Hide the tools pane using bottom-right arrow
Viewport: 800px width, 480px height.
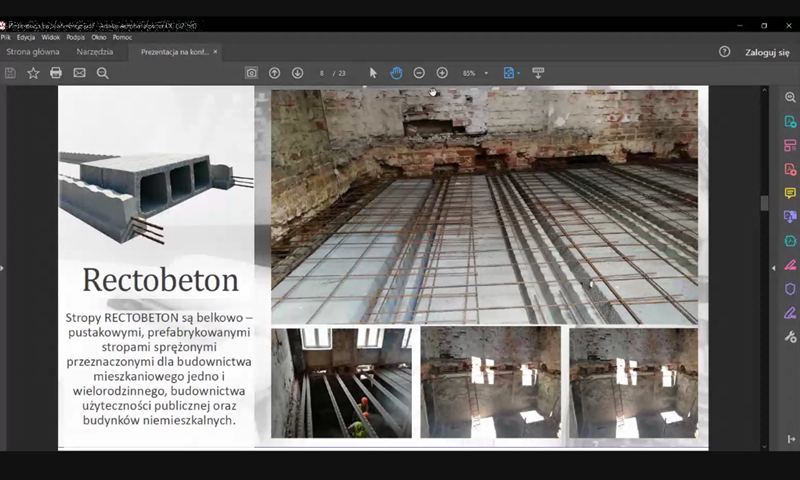[791, 439]
